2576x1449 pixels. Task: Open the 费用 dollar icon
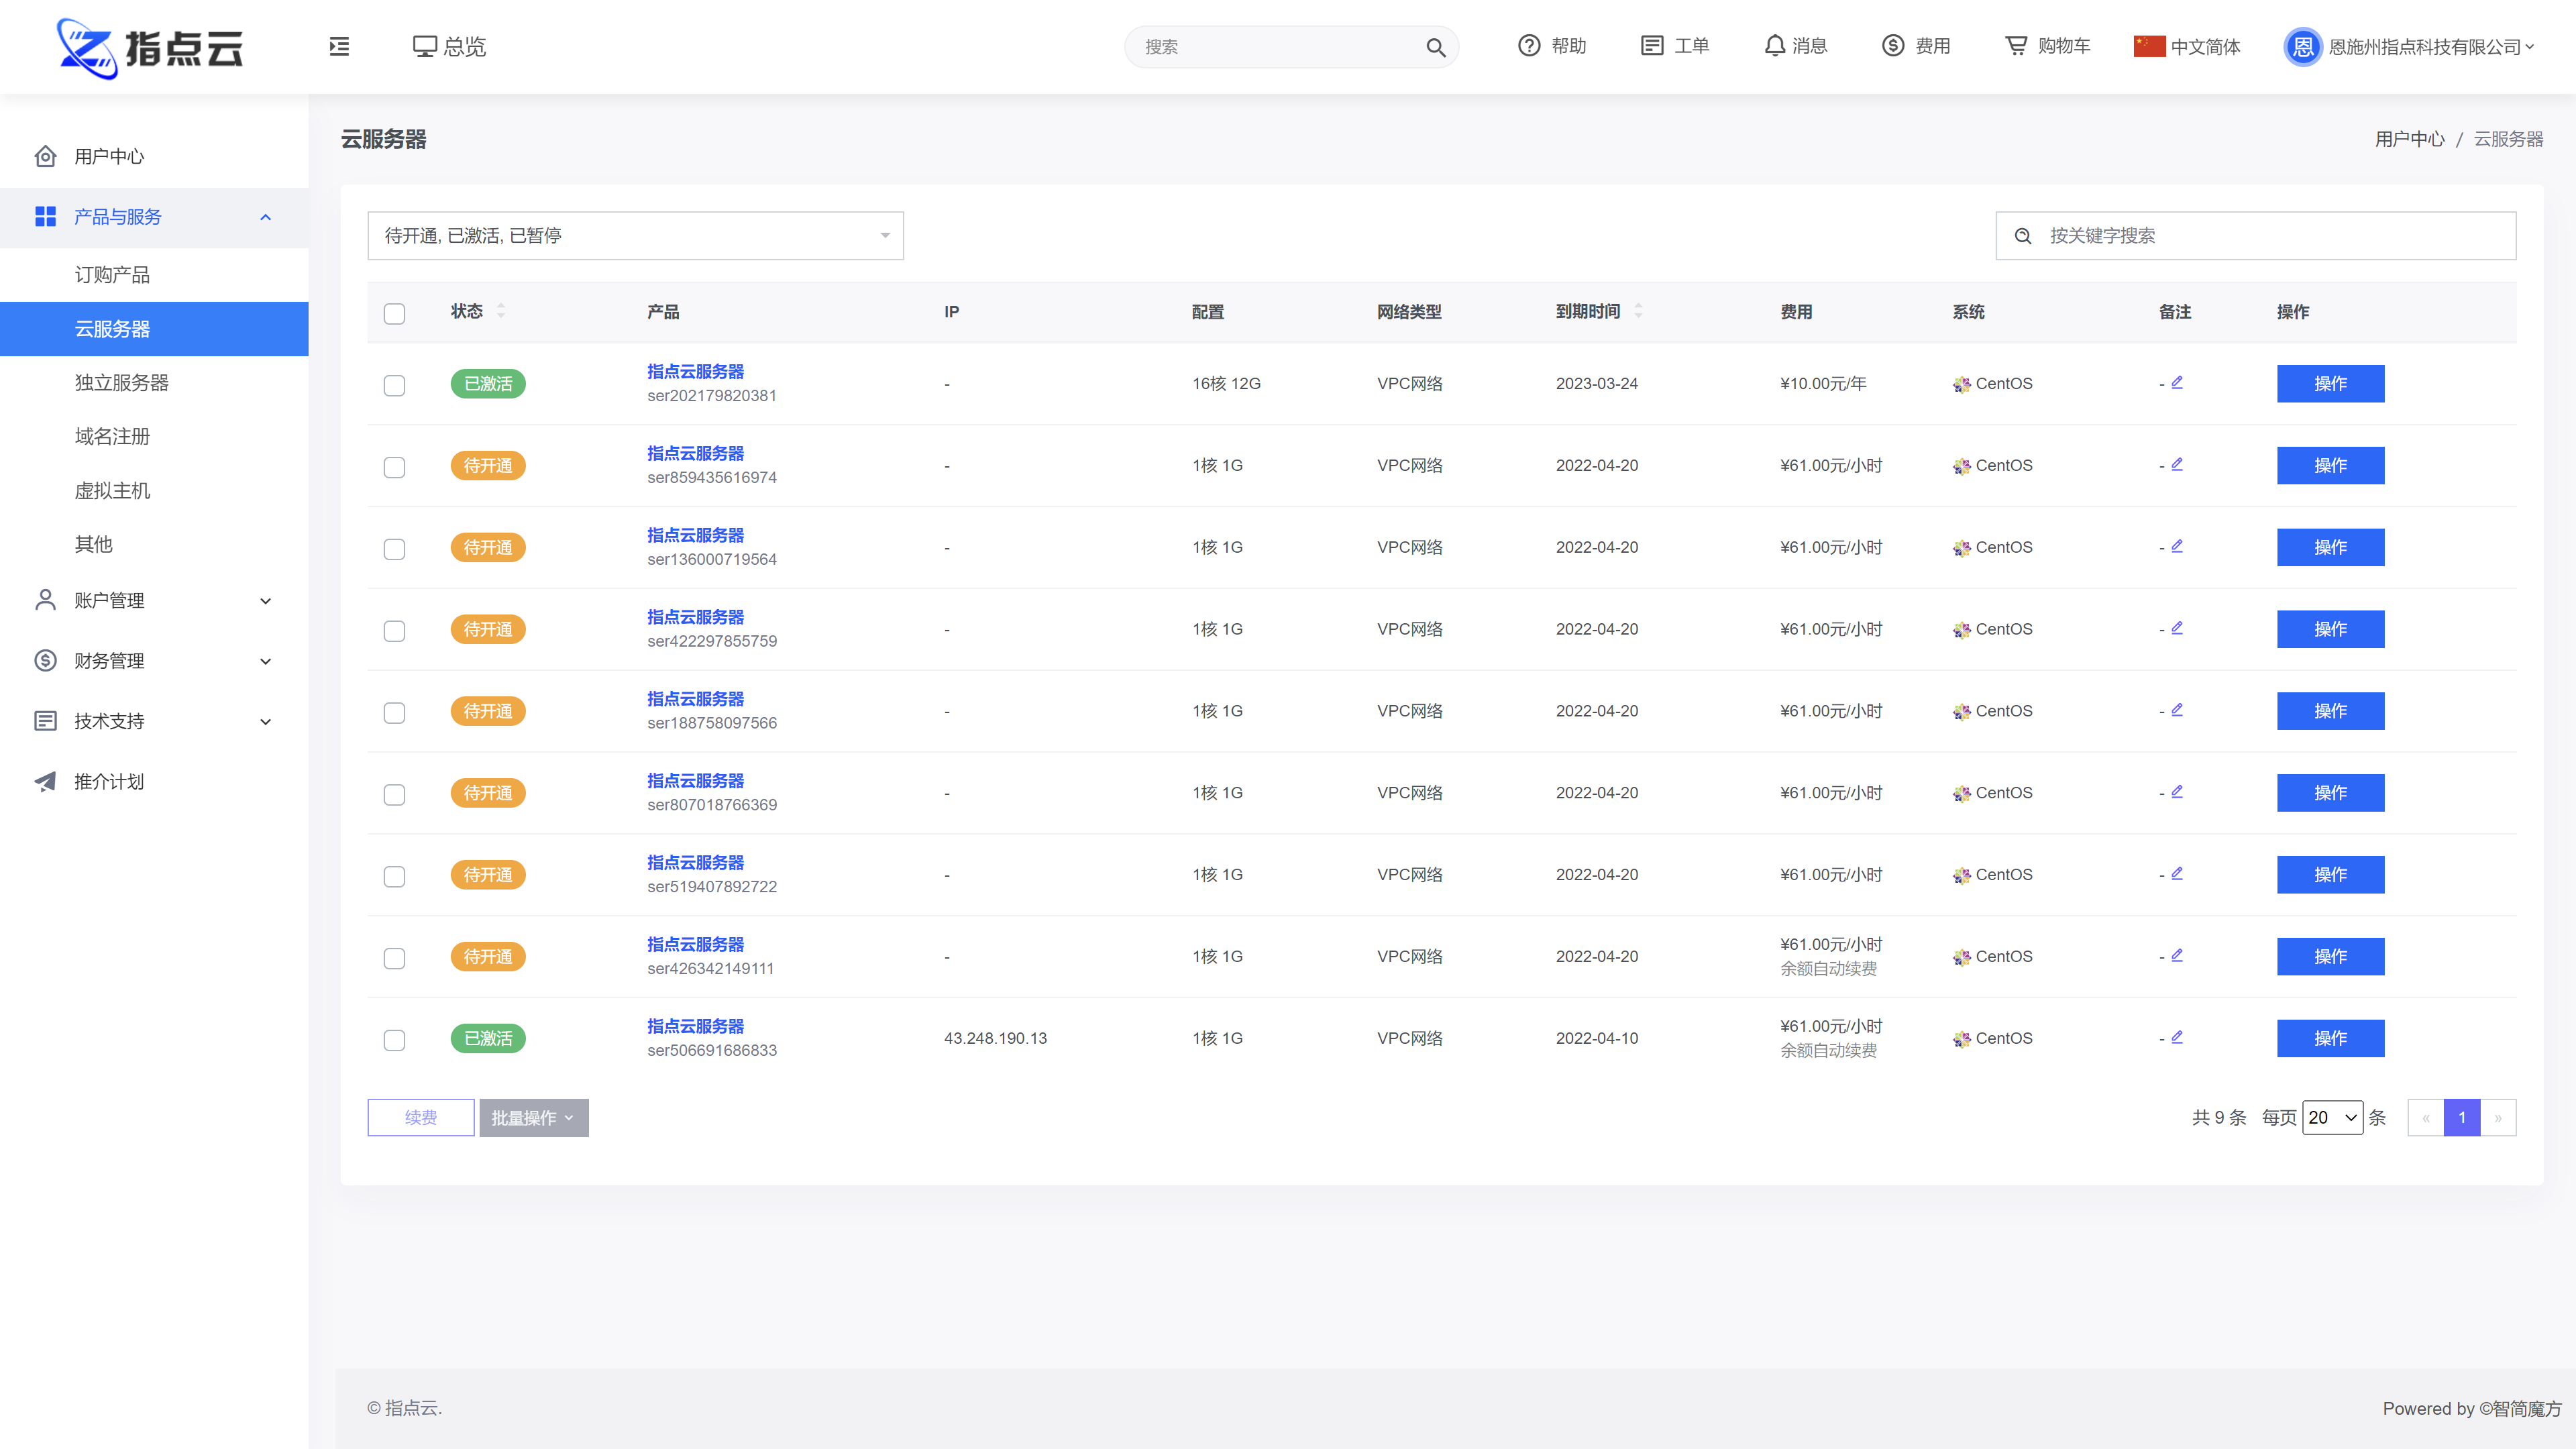(x=1893, y=46)
